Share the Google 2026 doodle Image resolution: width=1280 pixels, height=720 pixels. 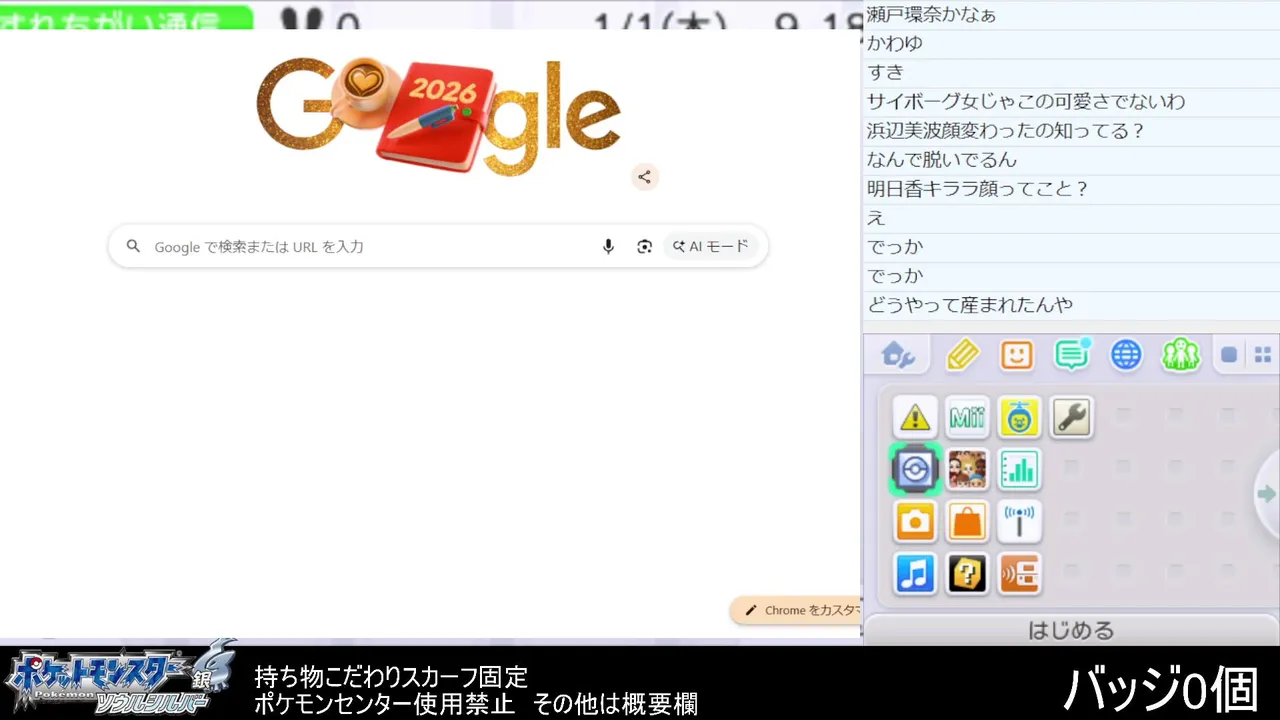645,177
